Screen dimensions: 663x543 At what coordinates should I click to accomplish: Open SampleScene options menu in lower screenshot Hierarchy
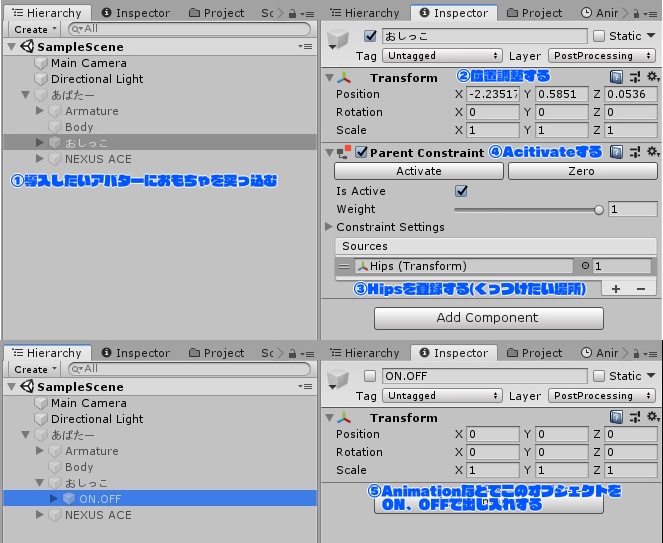coord(305,386)
